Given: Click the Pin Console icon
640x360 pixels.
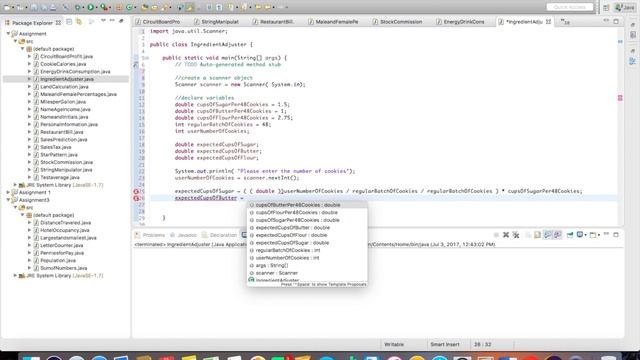Looking at the screenshot, I should click(x=570, y=235).
